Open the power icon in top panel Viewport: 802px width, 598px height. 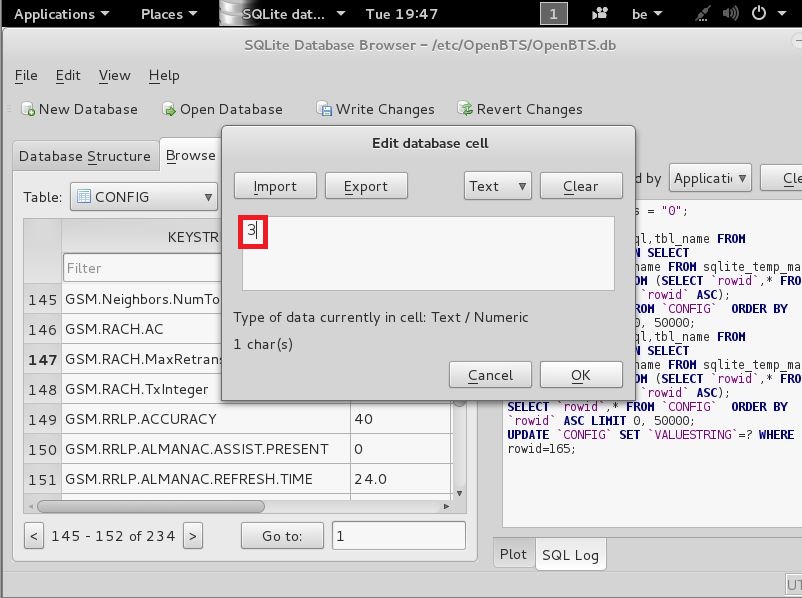(x=759, y=13)
